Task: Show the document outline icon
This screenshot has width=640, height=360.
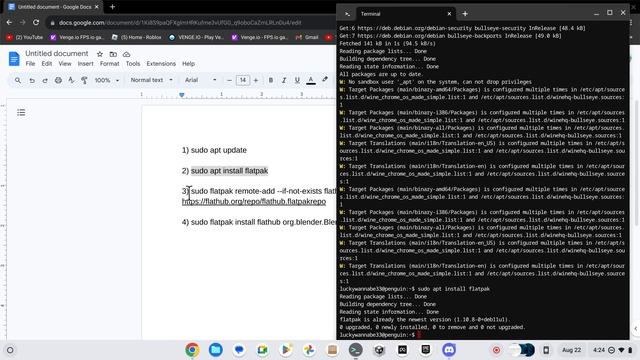Action: [21, 112]
